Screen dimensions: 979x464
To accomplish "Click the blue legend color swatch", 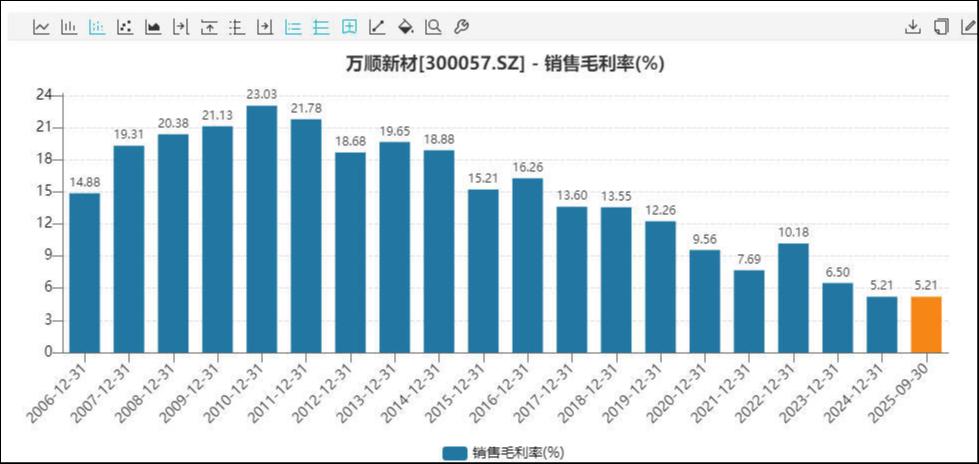I will click(x=455, y=453).
